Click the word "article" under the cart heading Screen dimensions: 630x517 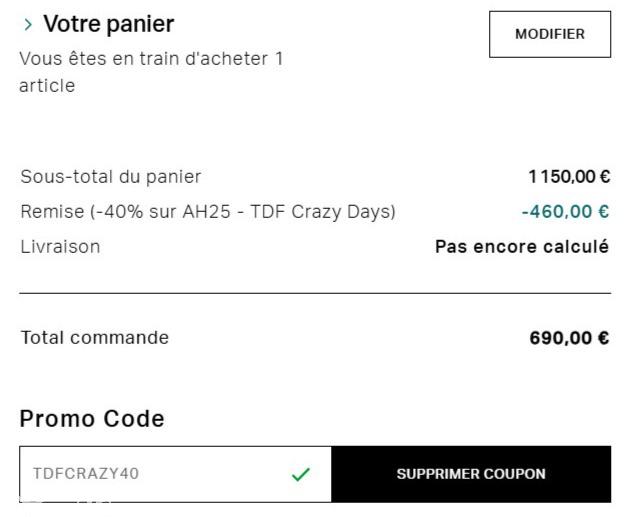click(x=47, y=86)
